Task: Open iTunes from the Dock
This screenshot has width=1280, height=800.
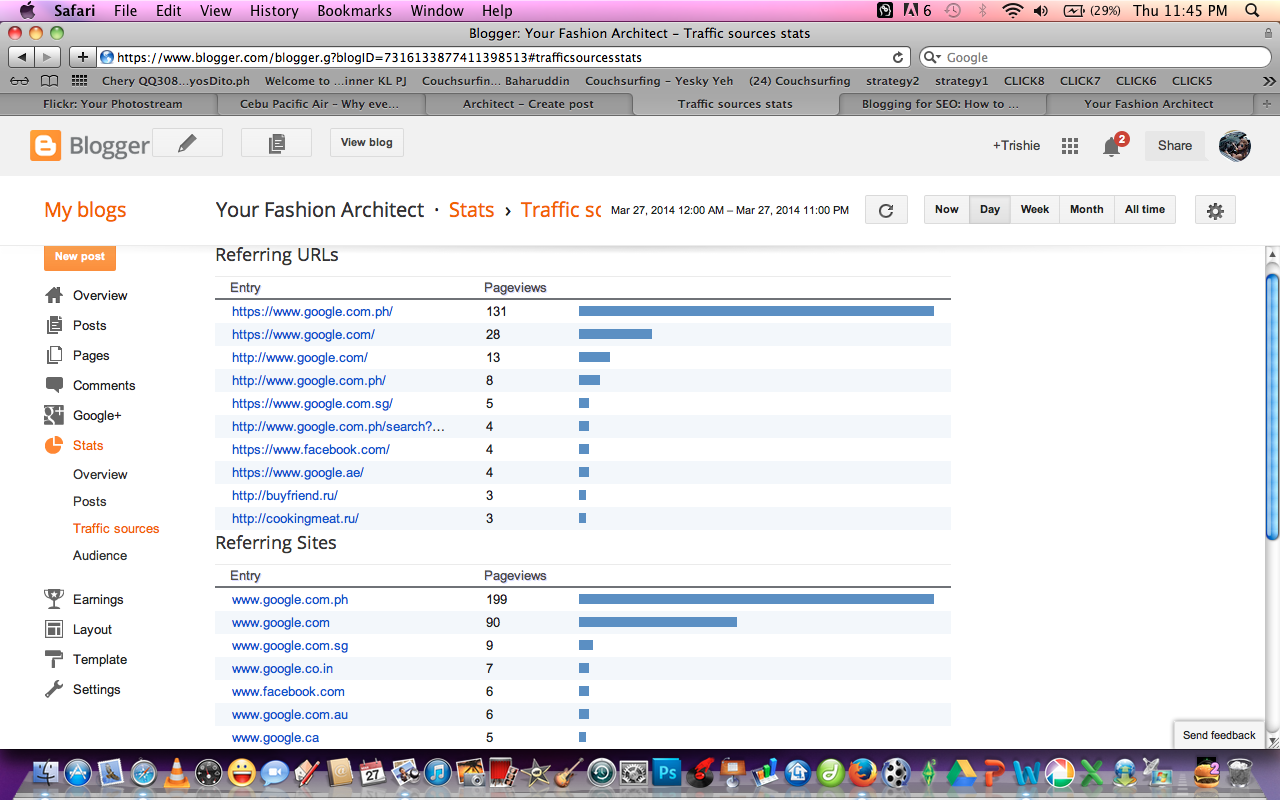Action: pyautogui.click(x=437, y=772)
